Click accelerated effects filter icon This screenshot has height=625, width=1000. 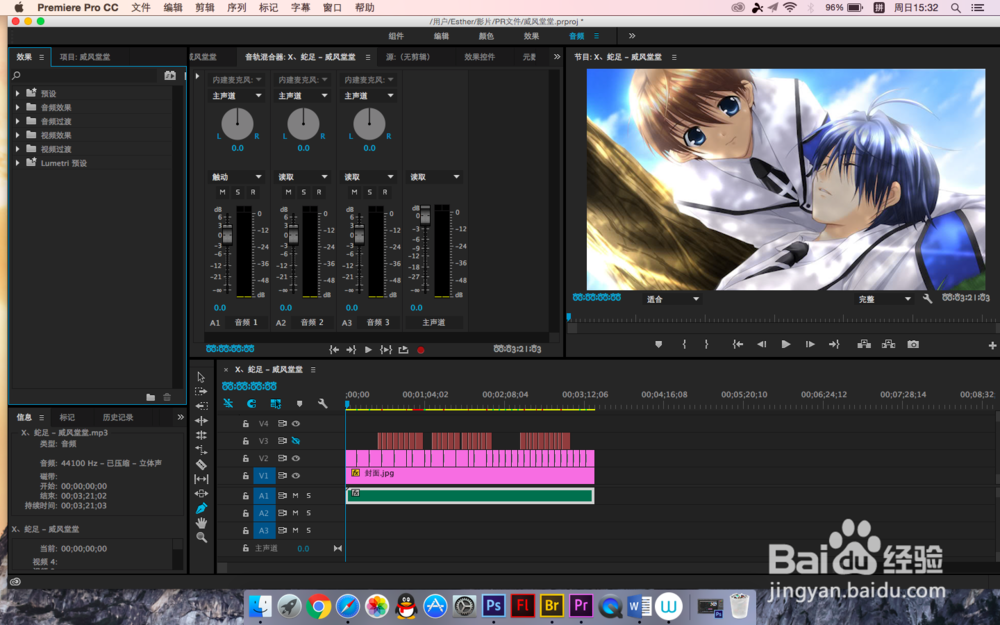click(x=170, y=75)
